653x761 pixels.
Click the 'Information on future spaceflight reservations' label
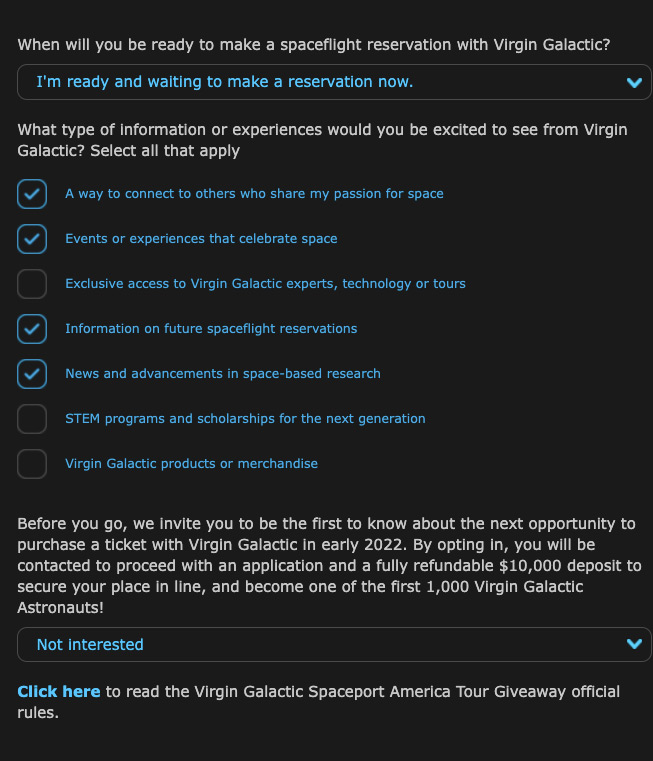[x=211, y=329]
